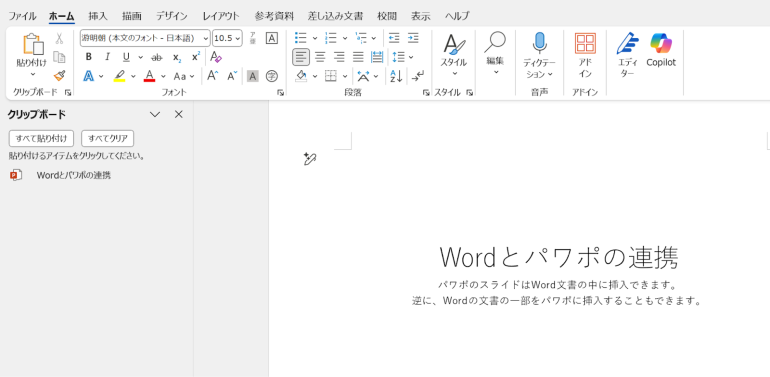Open the font name dropdown
The height and width of the screenshot is (377, 770).
(x=205, y=38)
